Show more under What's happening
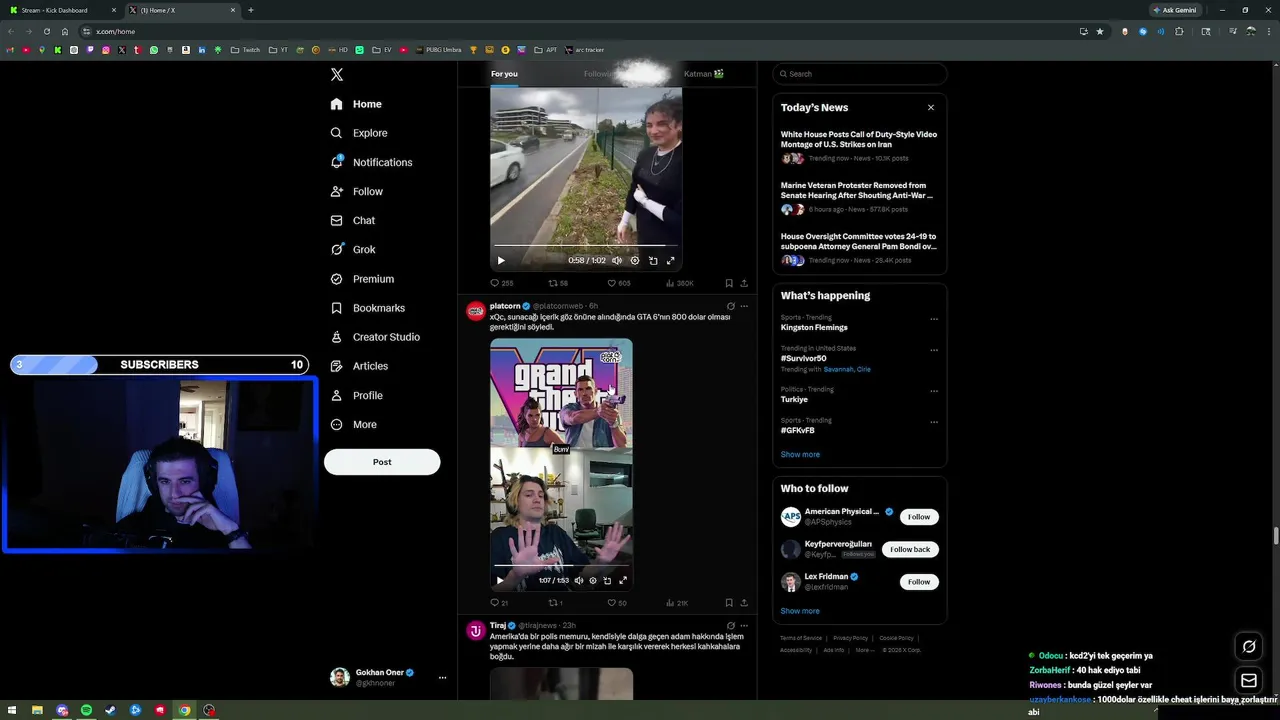Image resolution: width=1280 pixels, height=720 pixels. click(800, 454)
